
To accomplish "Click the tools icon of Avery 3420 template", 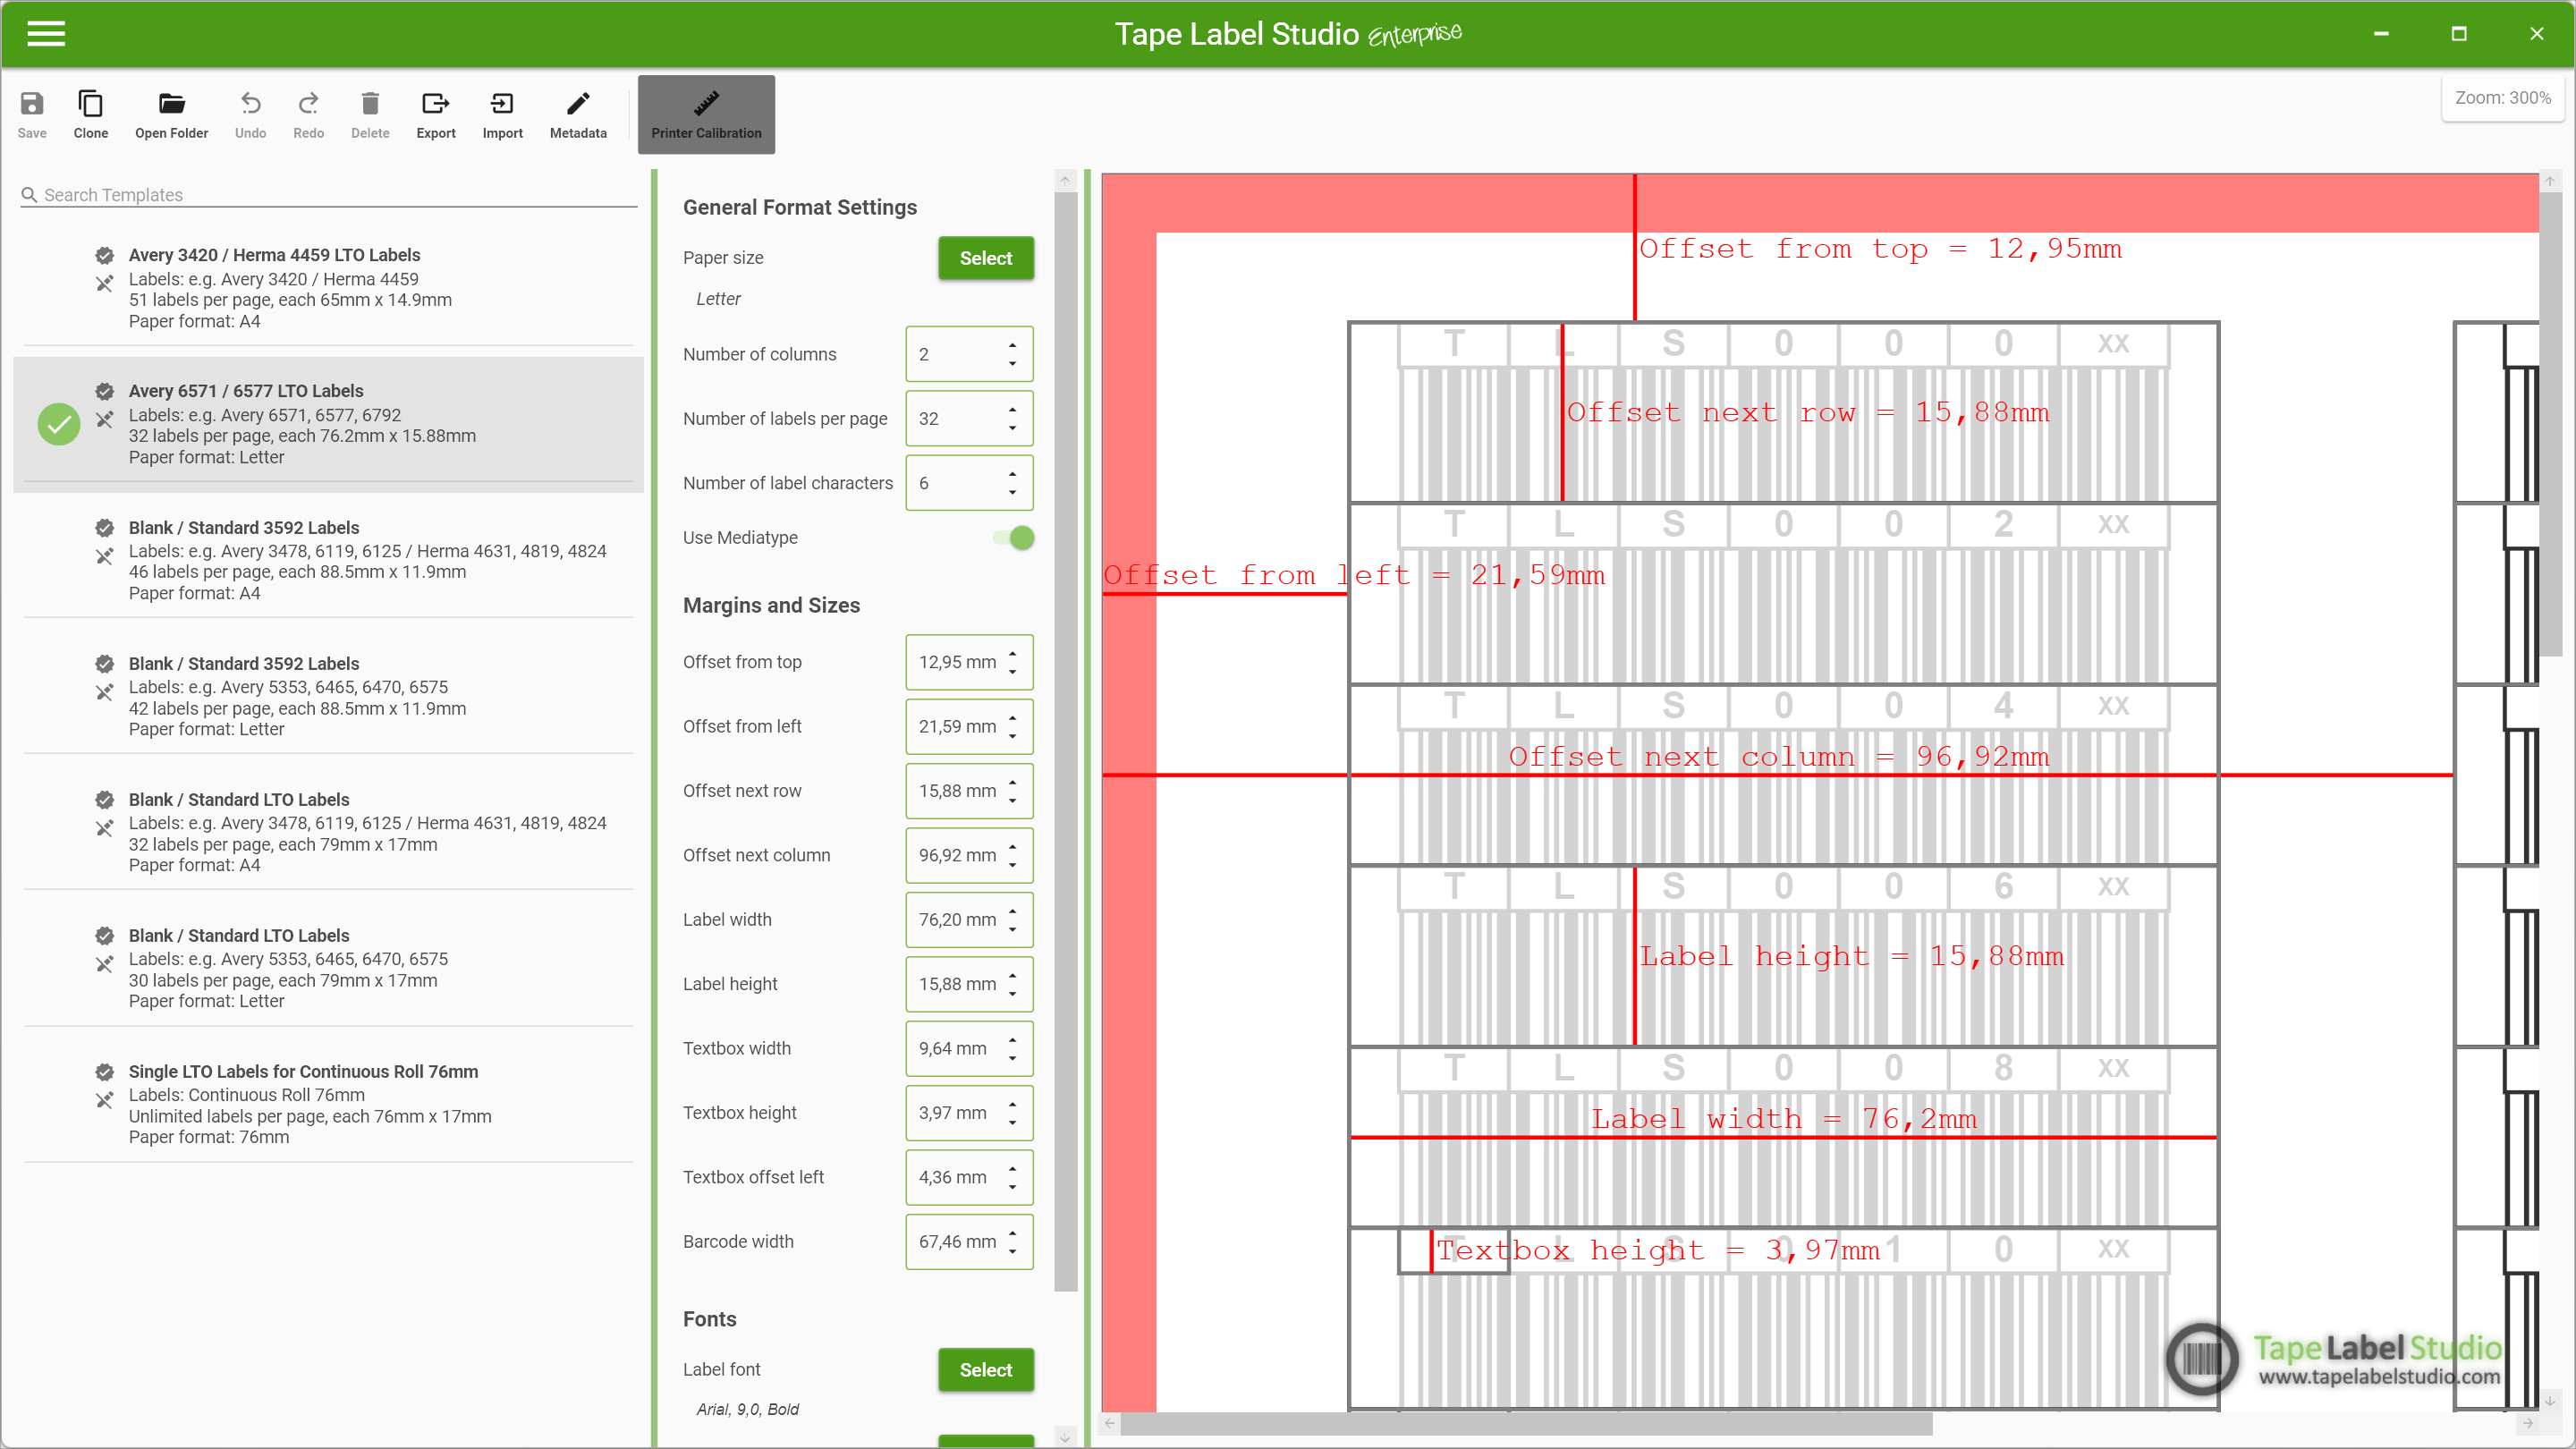I will pyautogui.click(x=104, y=283).
